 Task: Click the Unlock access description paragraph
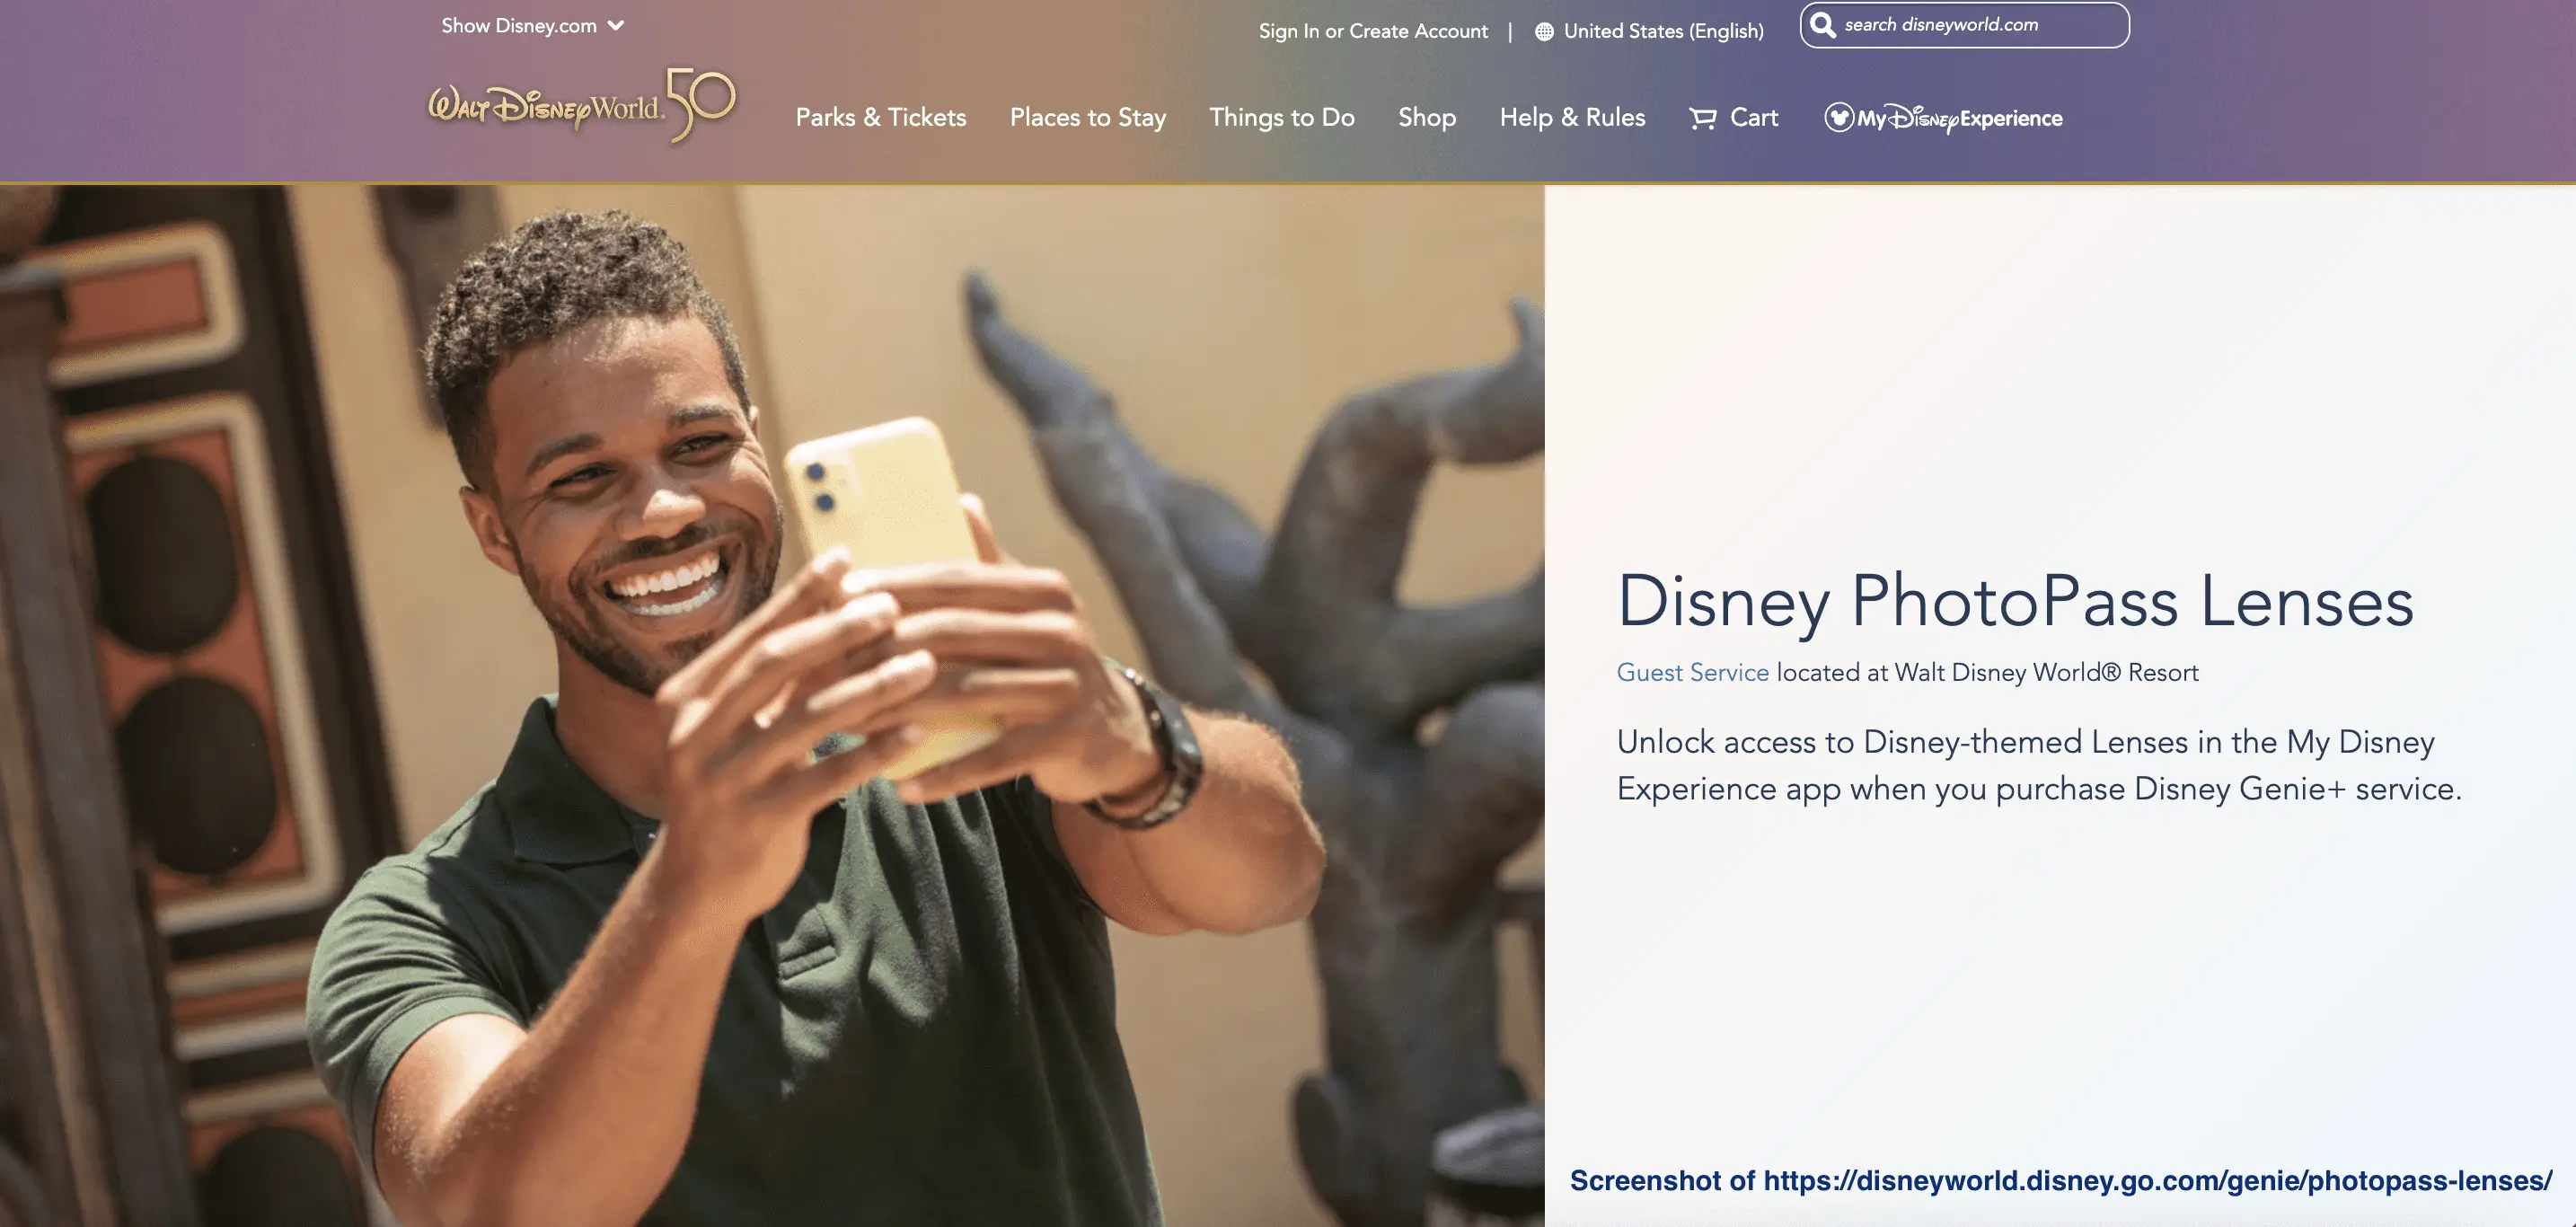pyautogui.click(x=2039, y=765)
